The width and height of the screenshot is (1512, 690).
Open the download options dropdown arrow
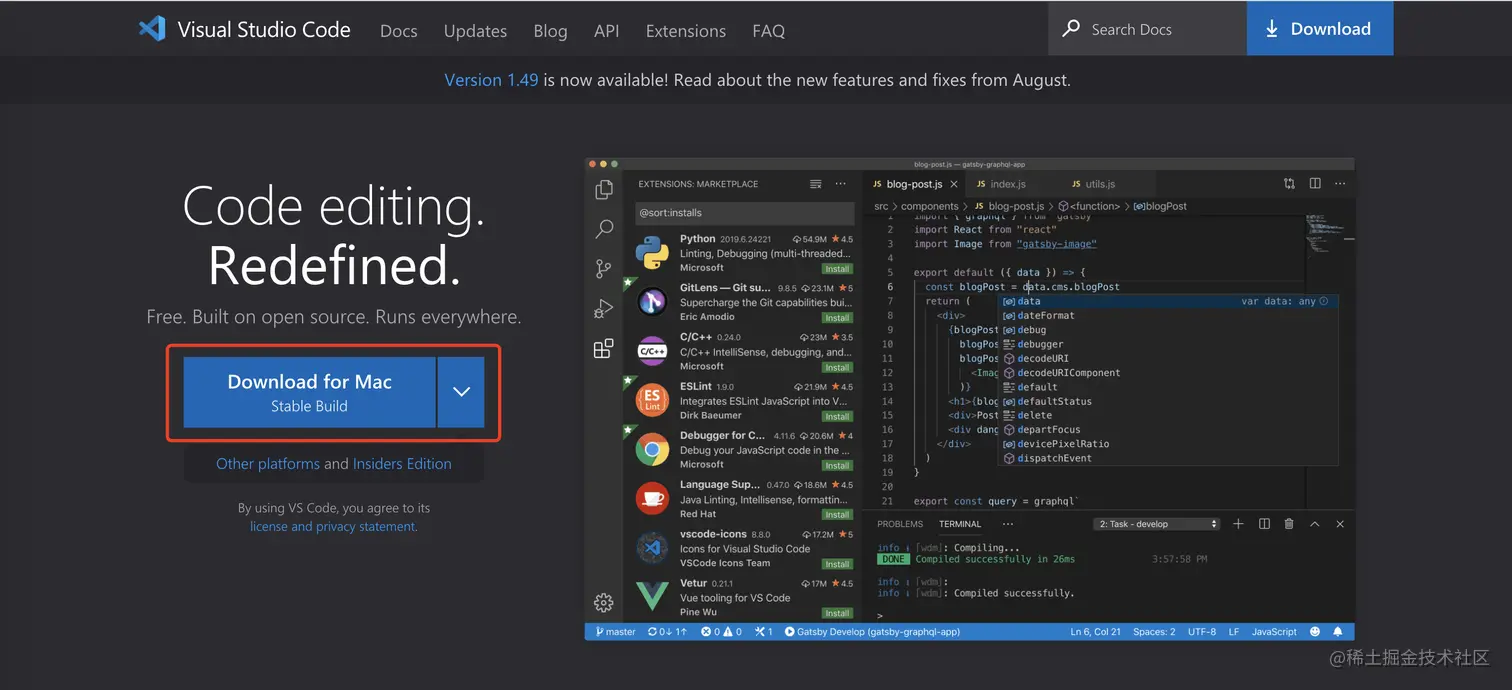point(461,392)
